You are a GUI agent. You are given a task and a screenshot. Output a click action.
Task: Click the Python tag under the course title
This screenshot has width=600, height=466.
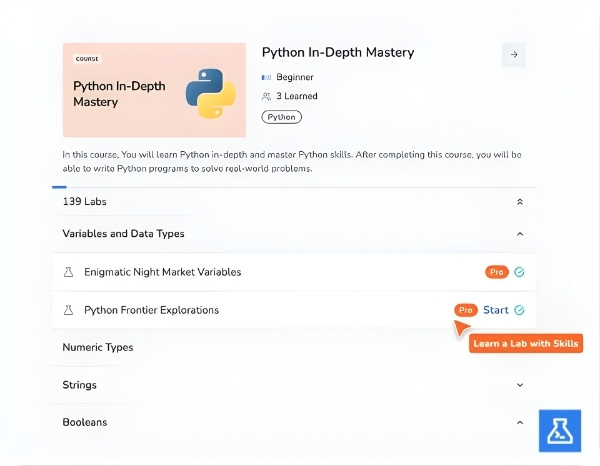pos(281,117)
